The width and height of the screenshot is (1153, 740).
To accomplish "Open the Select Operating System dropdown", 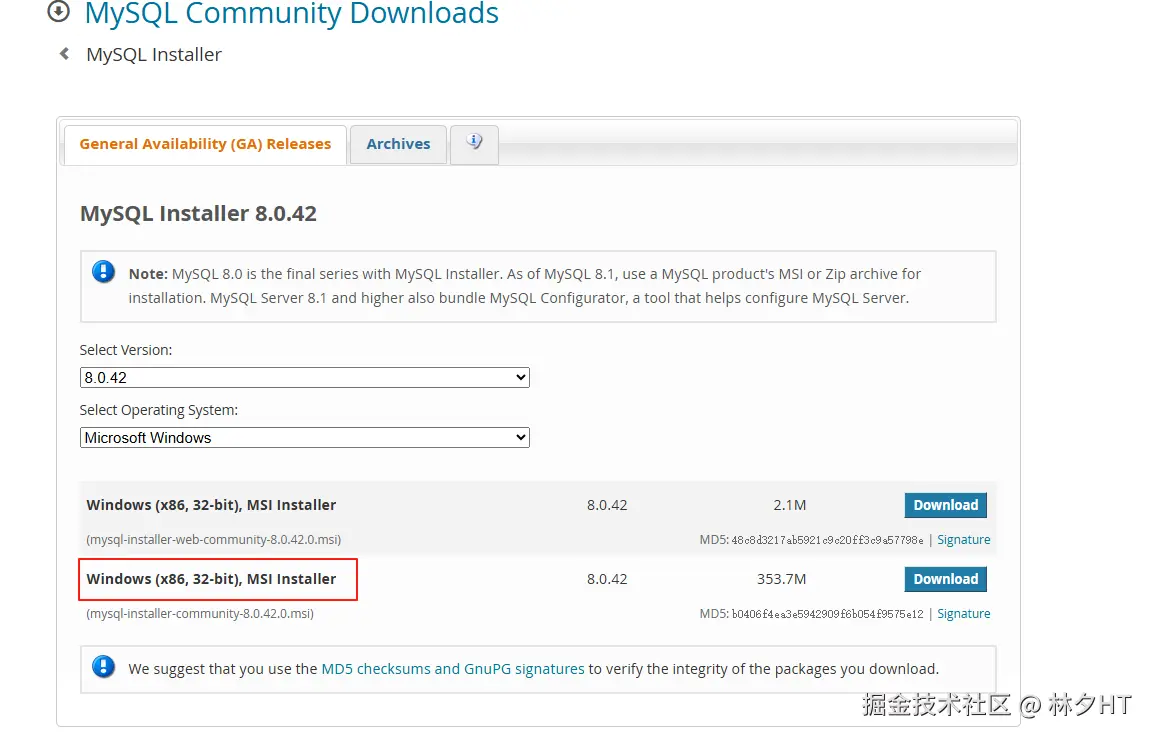I will point(304,438).
